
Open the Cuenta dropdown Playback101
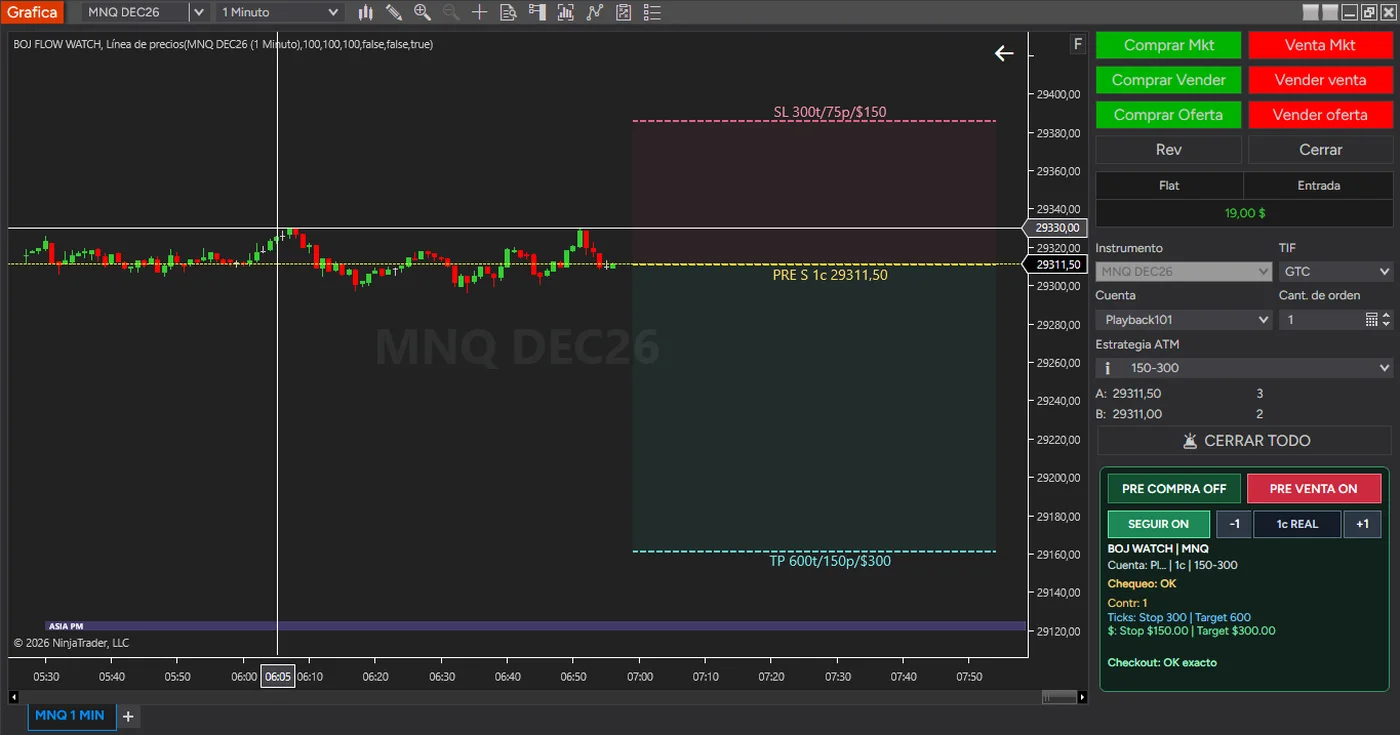tap(1184, 320)
